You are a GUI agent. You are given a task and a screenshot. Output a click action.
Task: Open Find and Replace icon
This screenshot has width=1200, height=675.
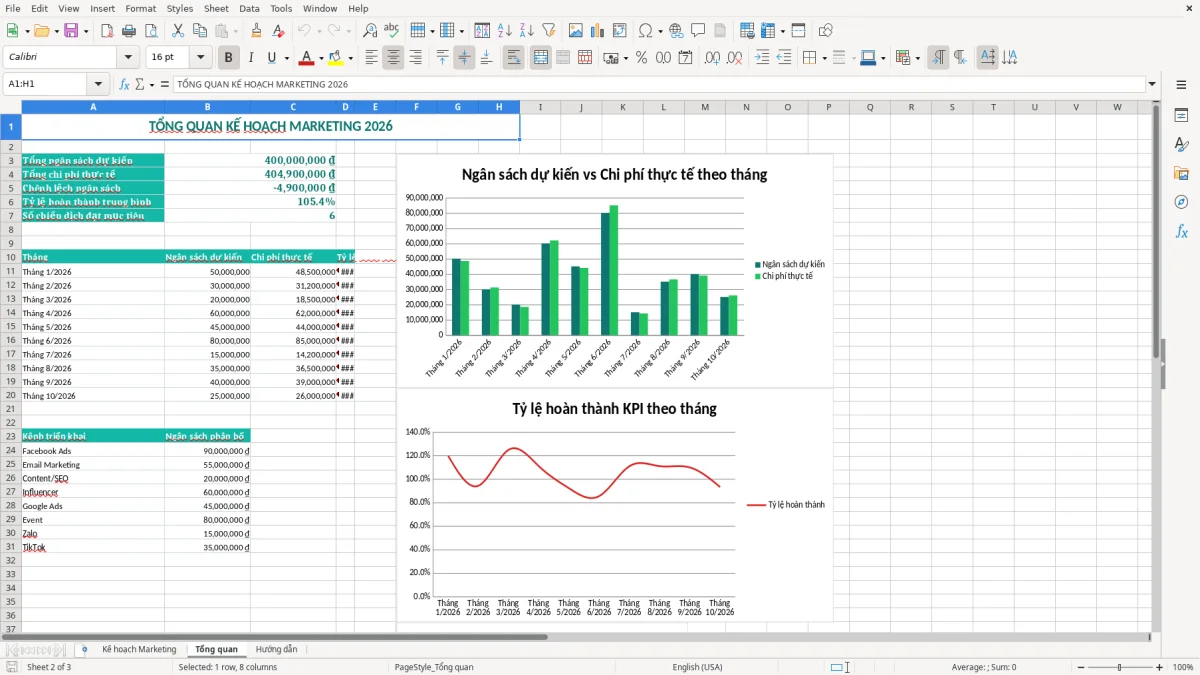(x=370, y=31)
